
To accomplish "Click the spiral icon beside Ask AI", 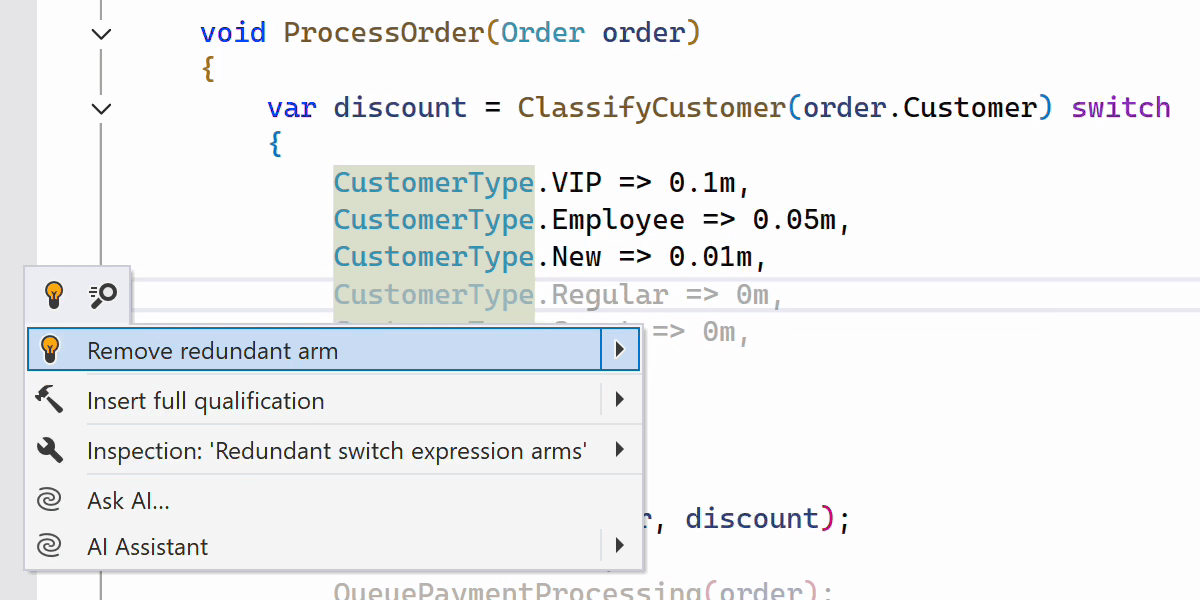I will 49,500.
